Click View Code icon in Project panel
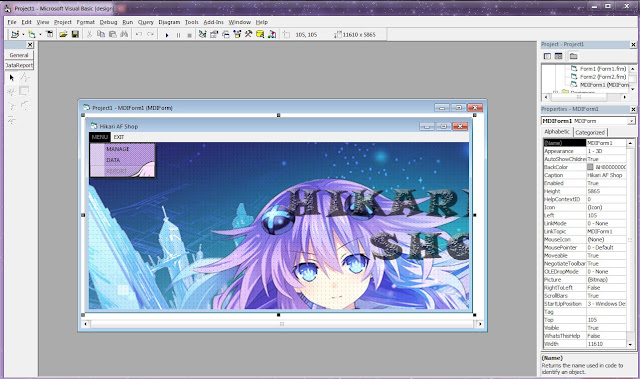640x379 pixels. pyautogui.click(x=547, y=56)
